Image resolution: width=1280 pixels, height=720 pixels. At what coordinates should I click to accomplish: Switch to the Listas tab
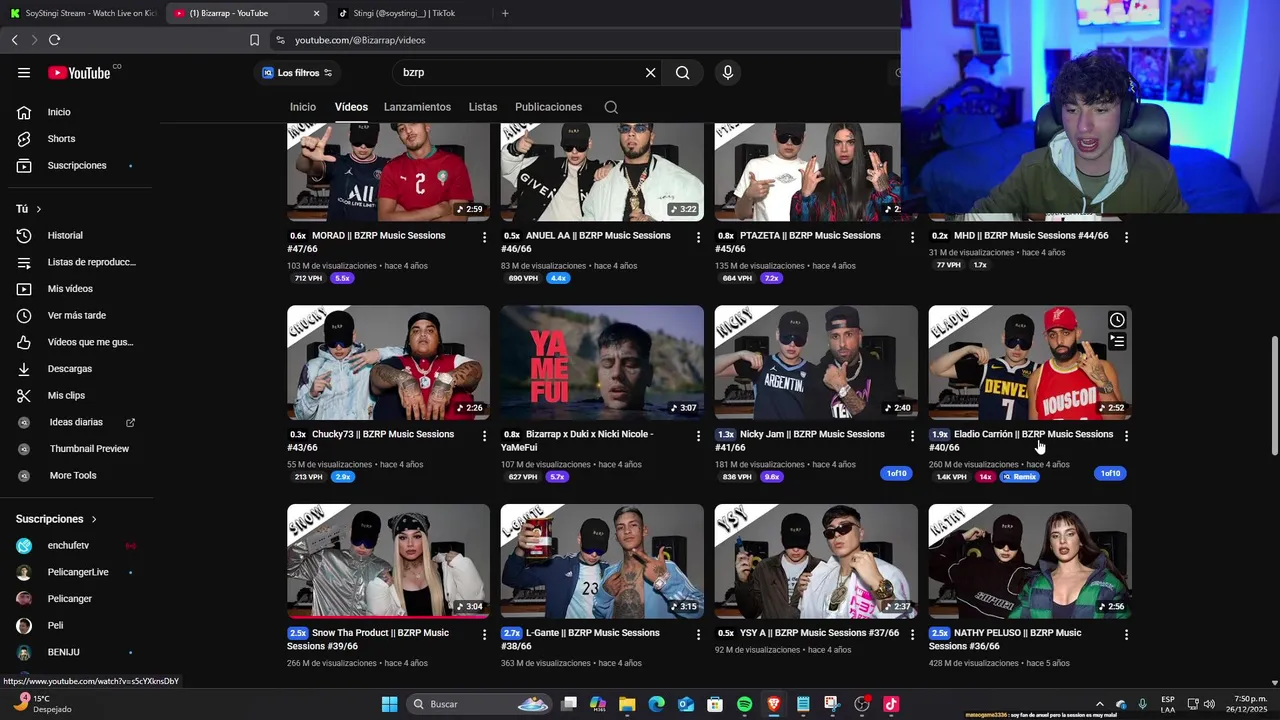click(x=483, y=107)
